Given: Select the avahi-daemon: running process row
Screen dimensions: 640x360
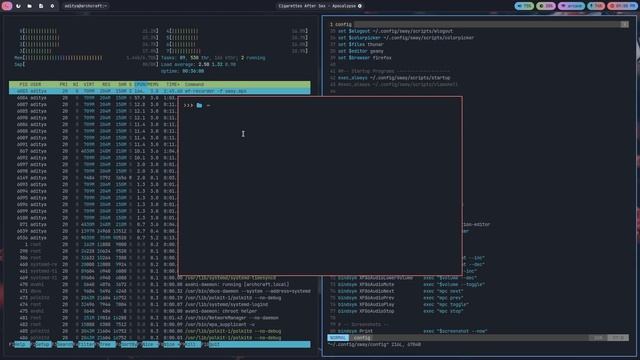Looking at the screenshot, I should tap(160, 284).
